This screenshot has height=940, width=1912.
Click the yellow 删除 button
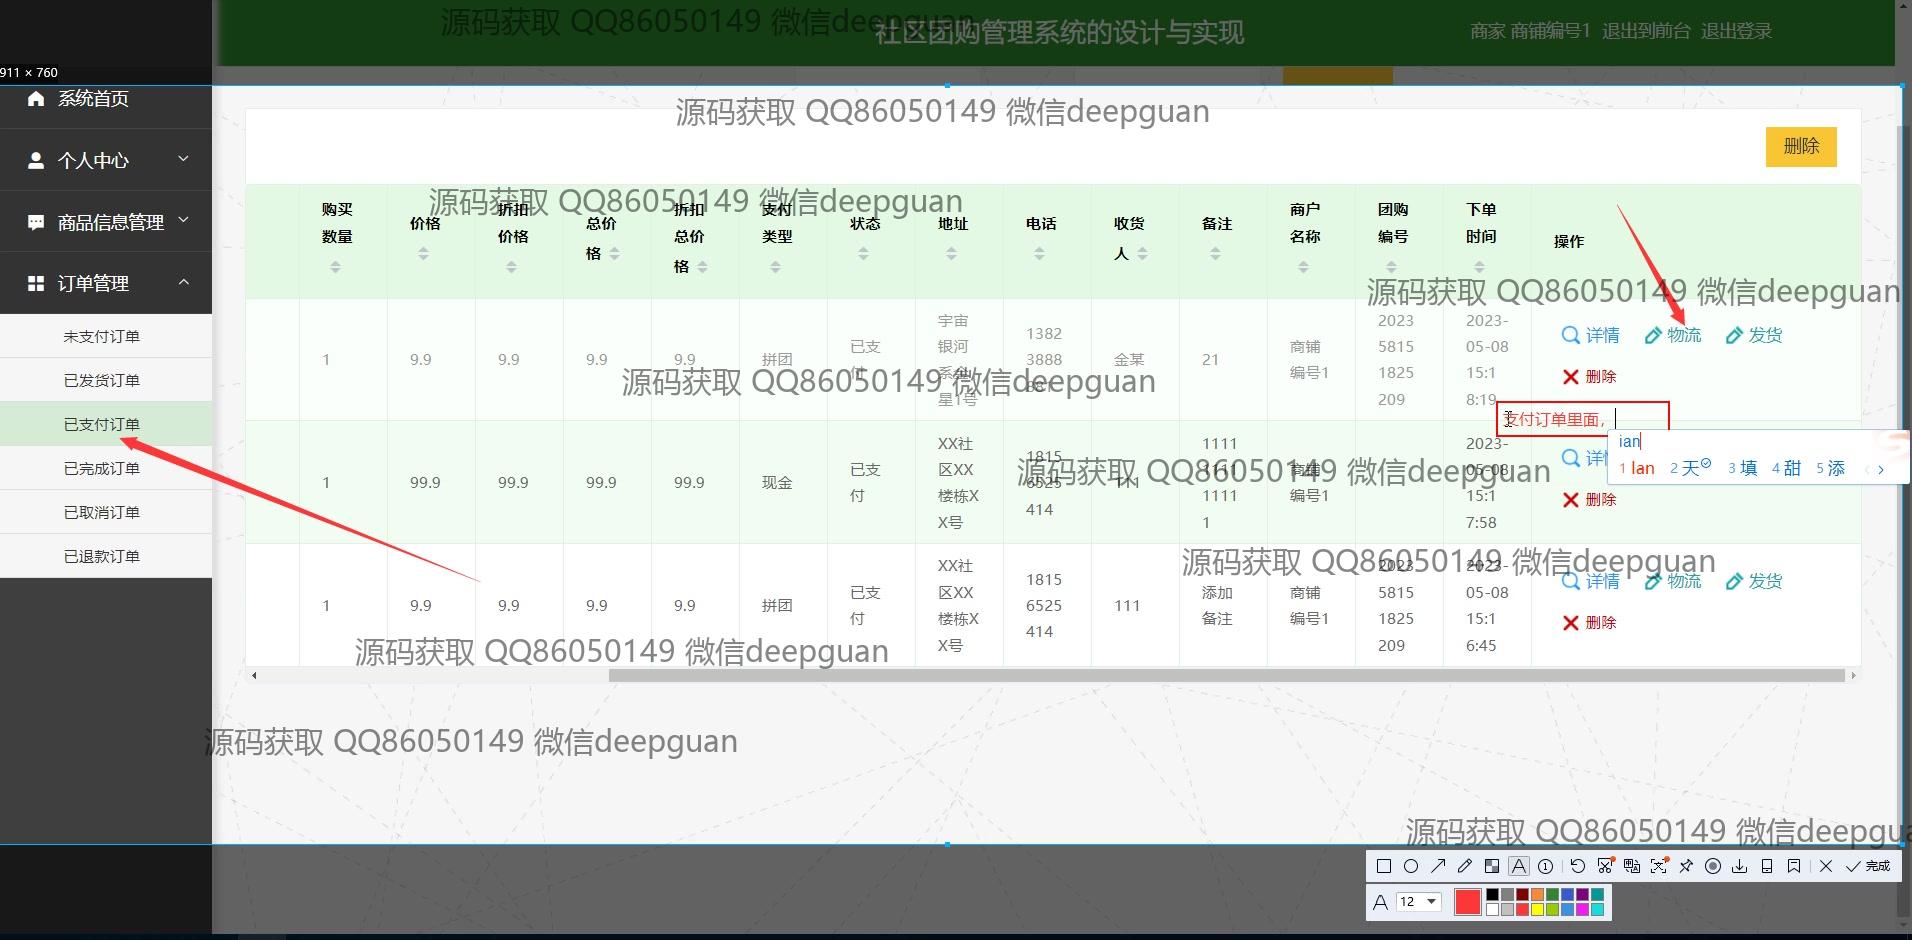[1800, 146]
